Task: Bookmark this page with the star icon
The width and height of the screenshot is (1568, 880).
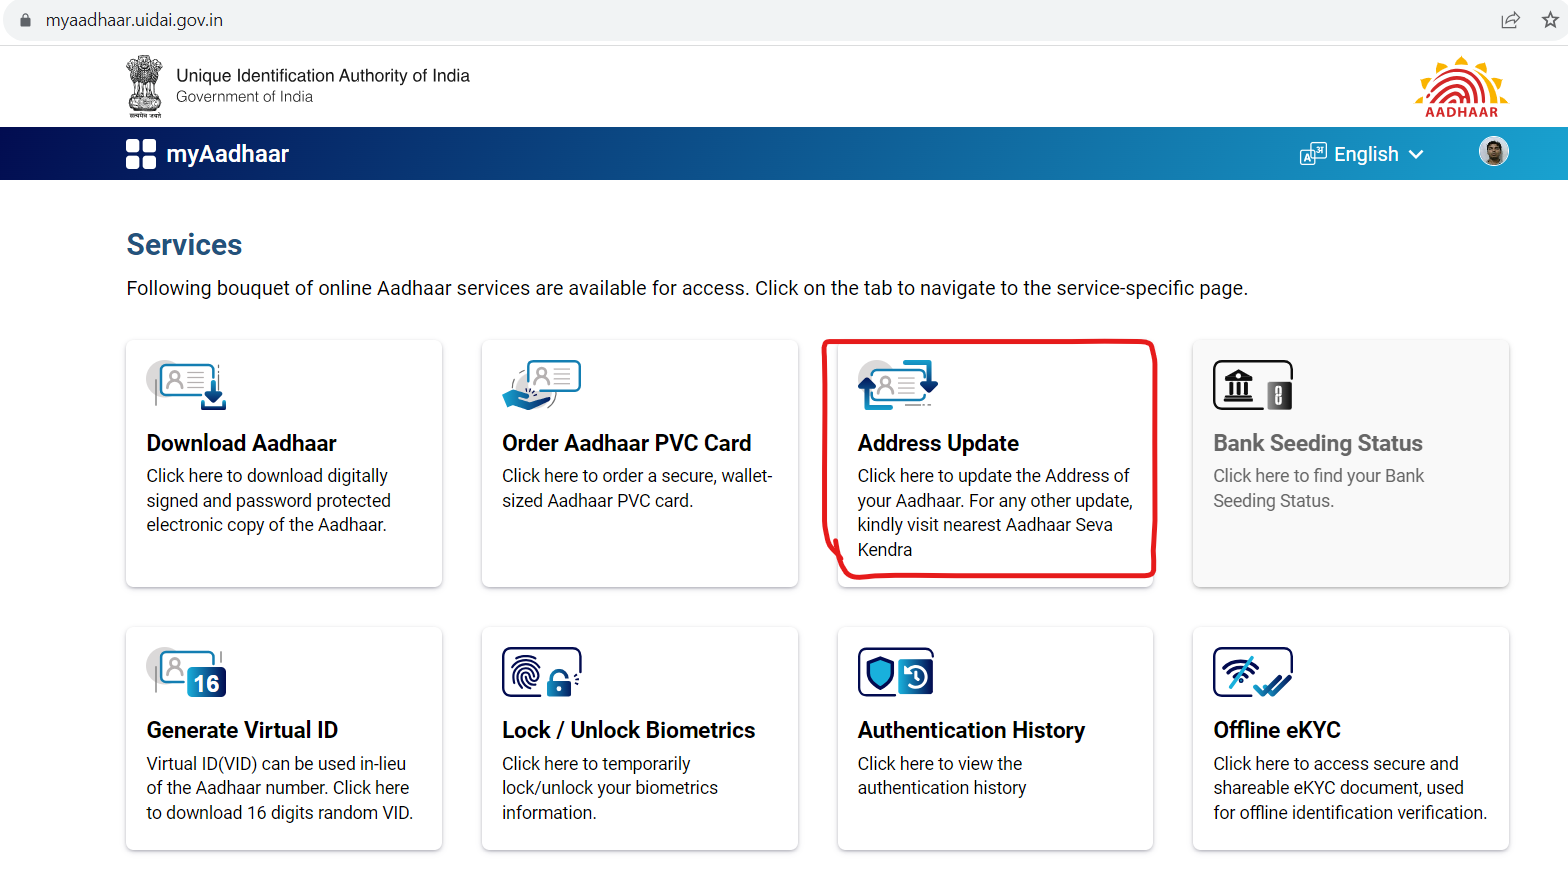Action: pos(1550,20)
